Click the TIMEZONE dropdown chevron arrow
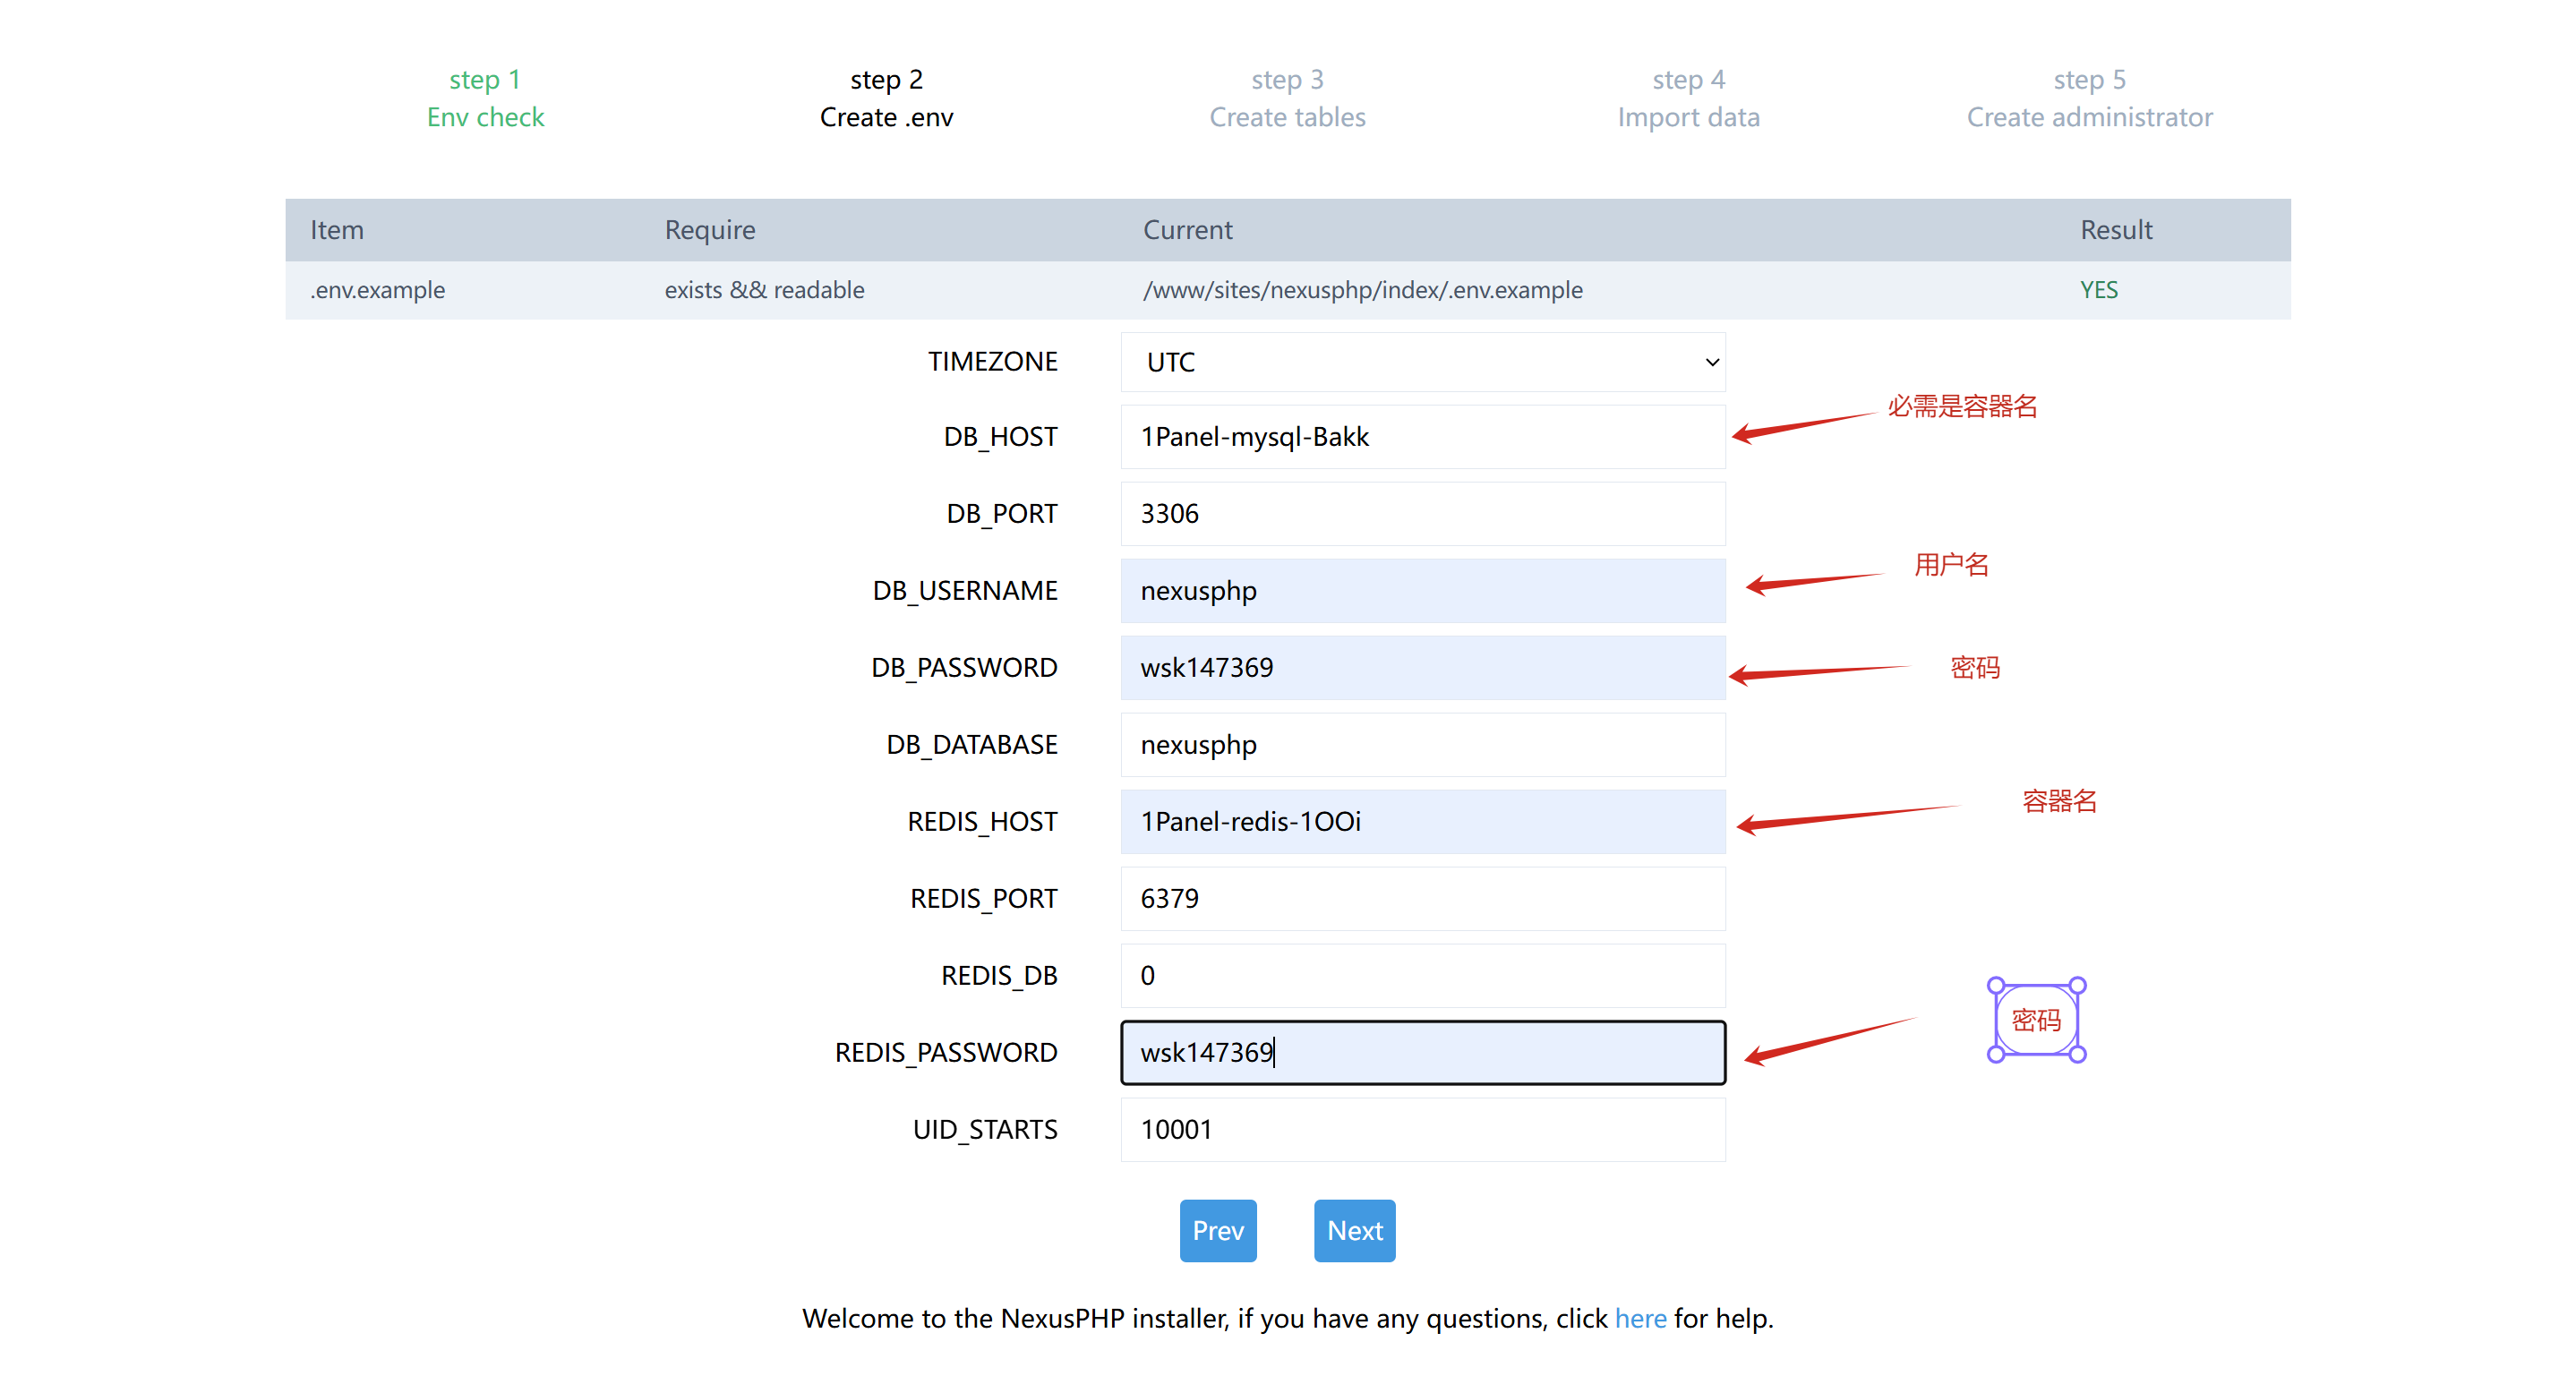The image size is (2576, 1393). 1711,362
